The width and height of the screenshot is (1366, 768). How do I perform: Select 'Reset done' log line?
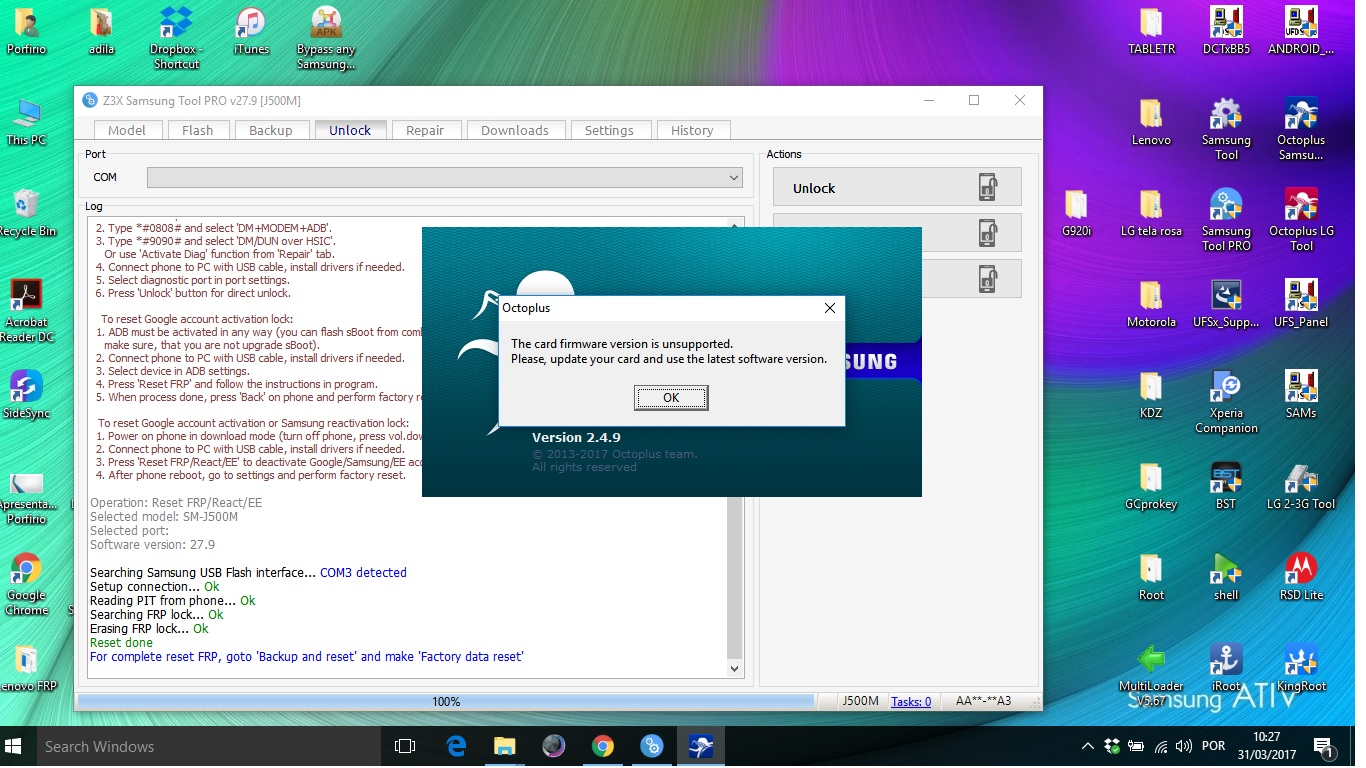121,643
